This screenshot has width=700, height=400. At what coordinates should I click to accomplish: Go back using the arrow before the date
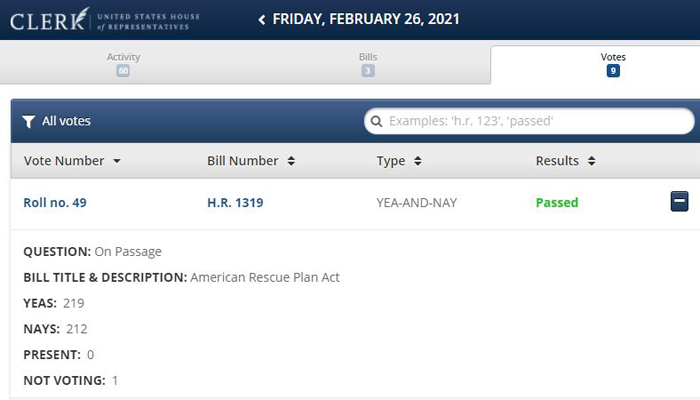(262, 20)
